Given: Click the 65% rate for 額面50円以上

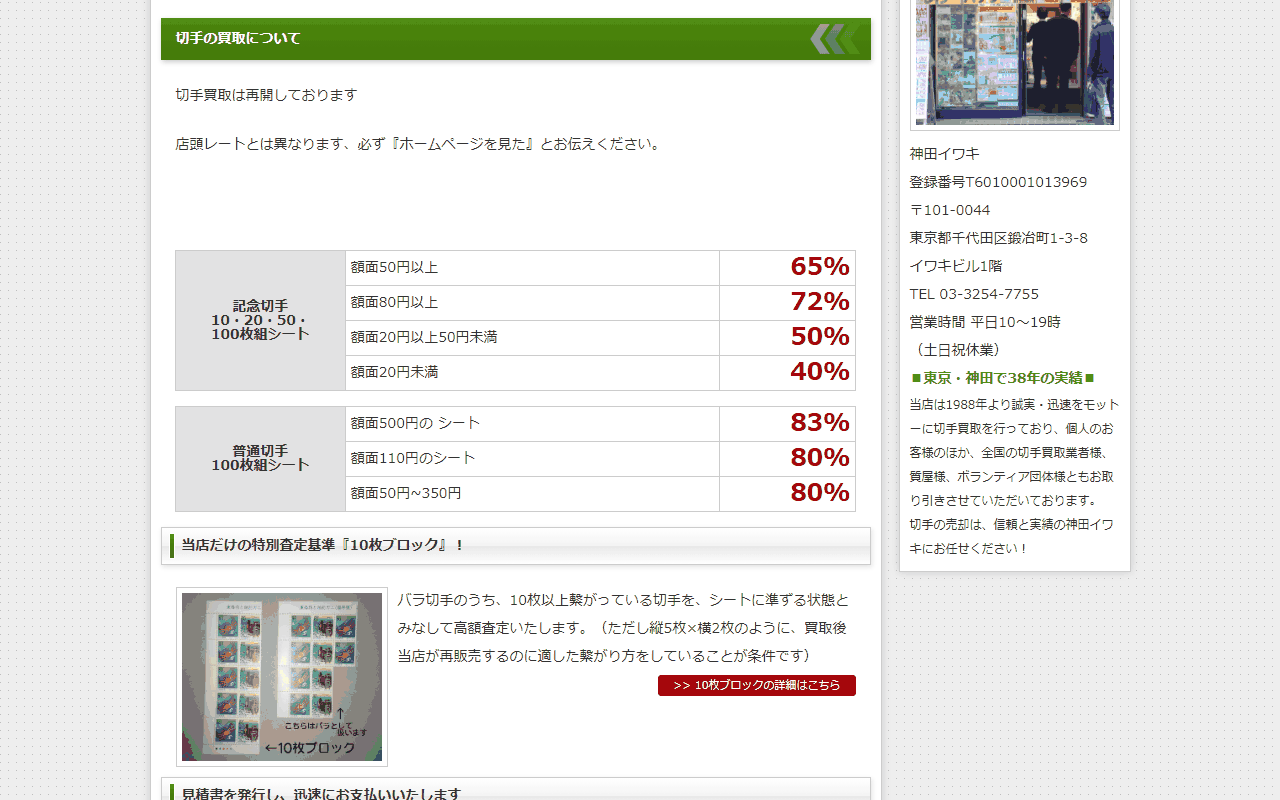Looking at the screenshot, I should pos(820,267).
